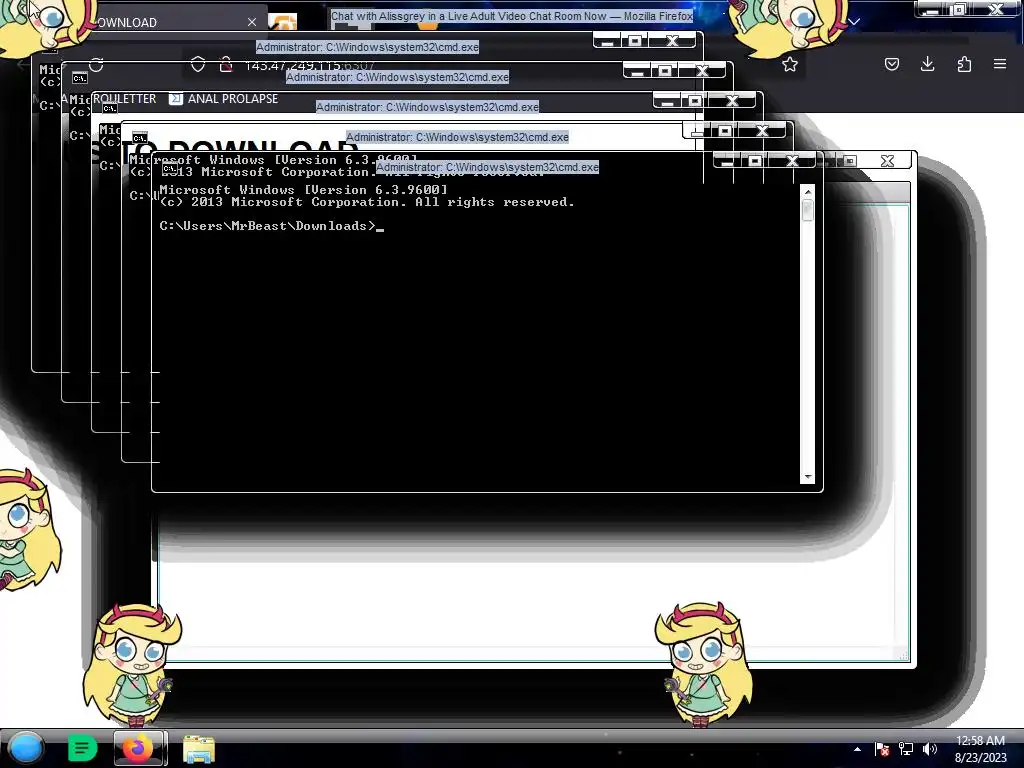Minimize the frontmost cmd.exe window
The height and width of the screenshot is (768, 1024).
point(727,160)
